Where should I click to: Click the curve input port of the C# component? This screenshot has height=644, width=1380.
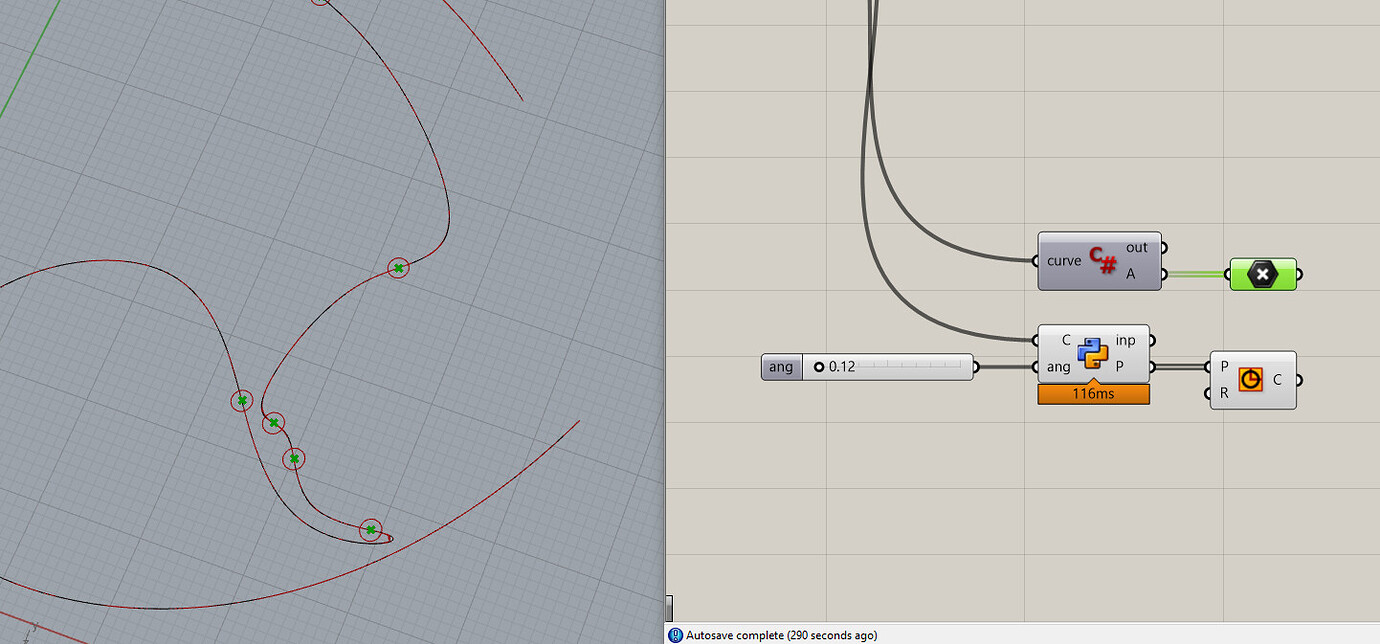coord(1037,261)
